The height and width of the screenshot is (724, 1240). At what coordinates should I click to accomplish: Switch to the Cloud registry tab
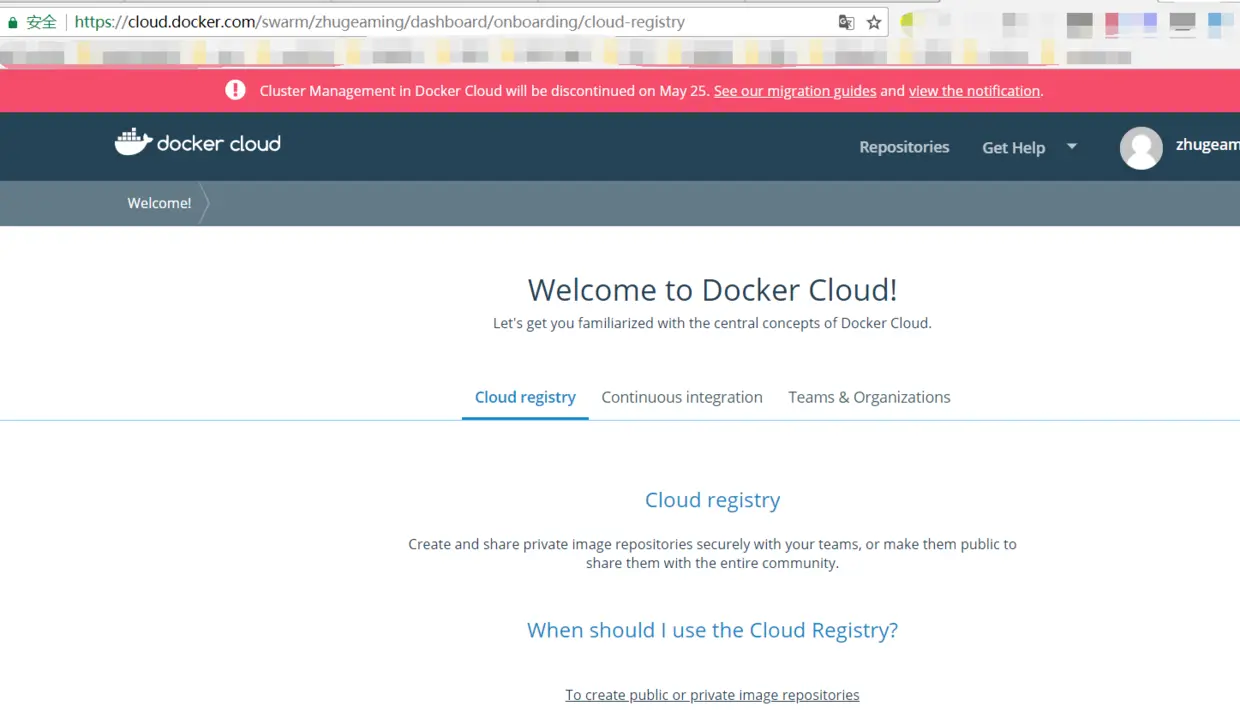tap(525, 397)
